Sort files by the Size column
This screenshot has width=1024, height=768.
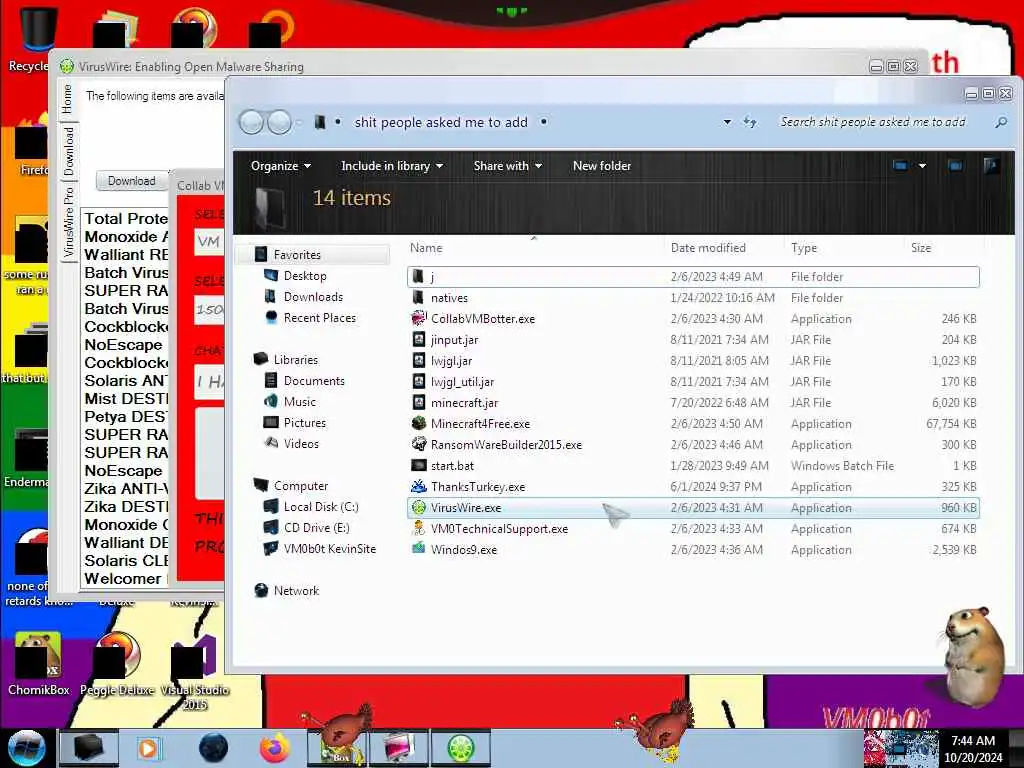pos(921,248)
